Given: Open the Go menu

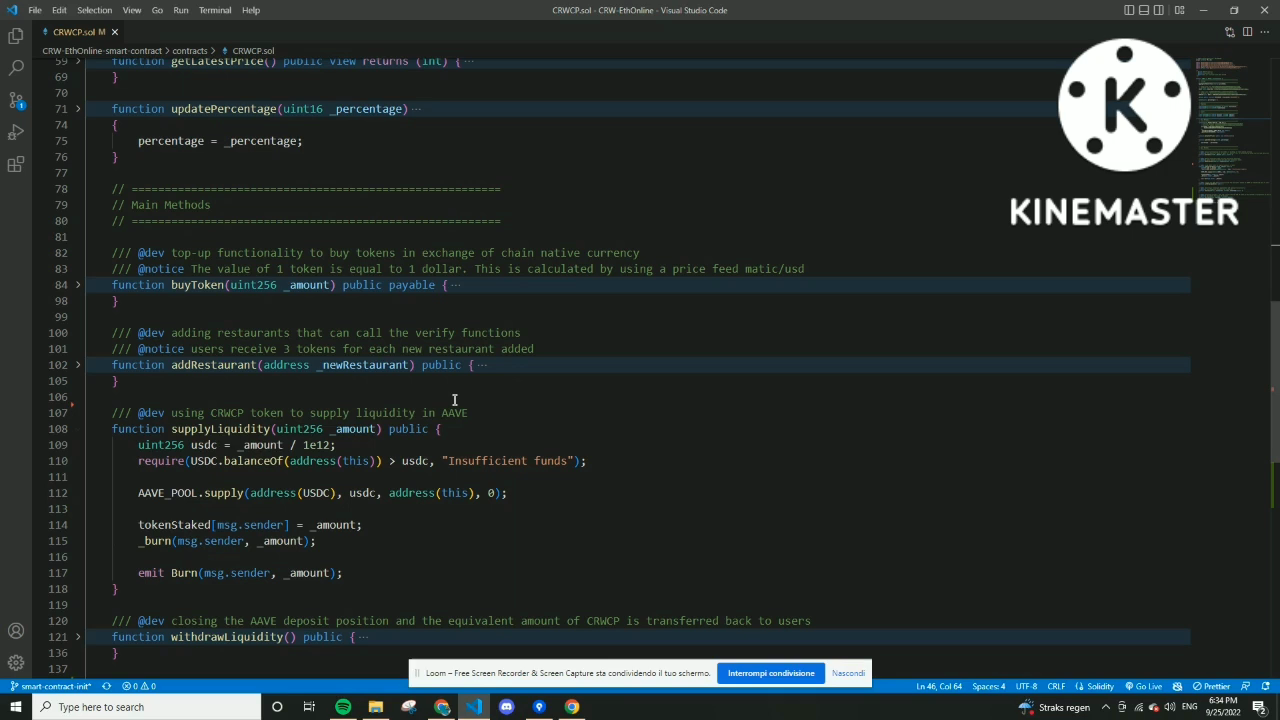Looking at the screenshot, I should click(x=157, y=10).
